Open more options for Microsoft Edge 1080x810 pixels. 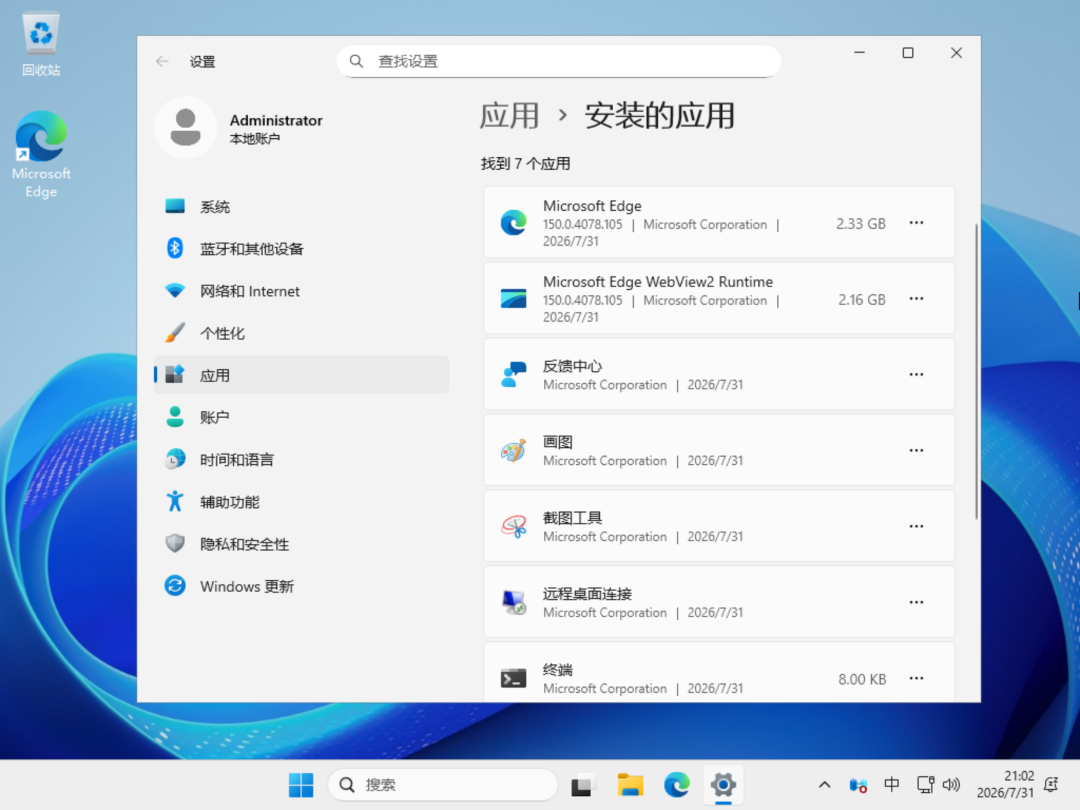[x=916, y=222]
